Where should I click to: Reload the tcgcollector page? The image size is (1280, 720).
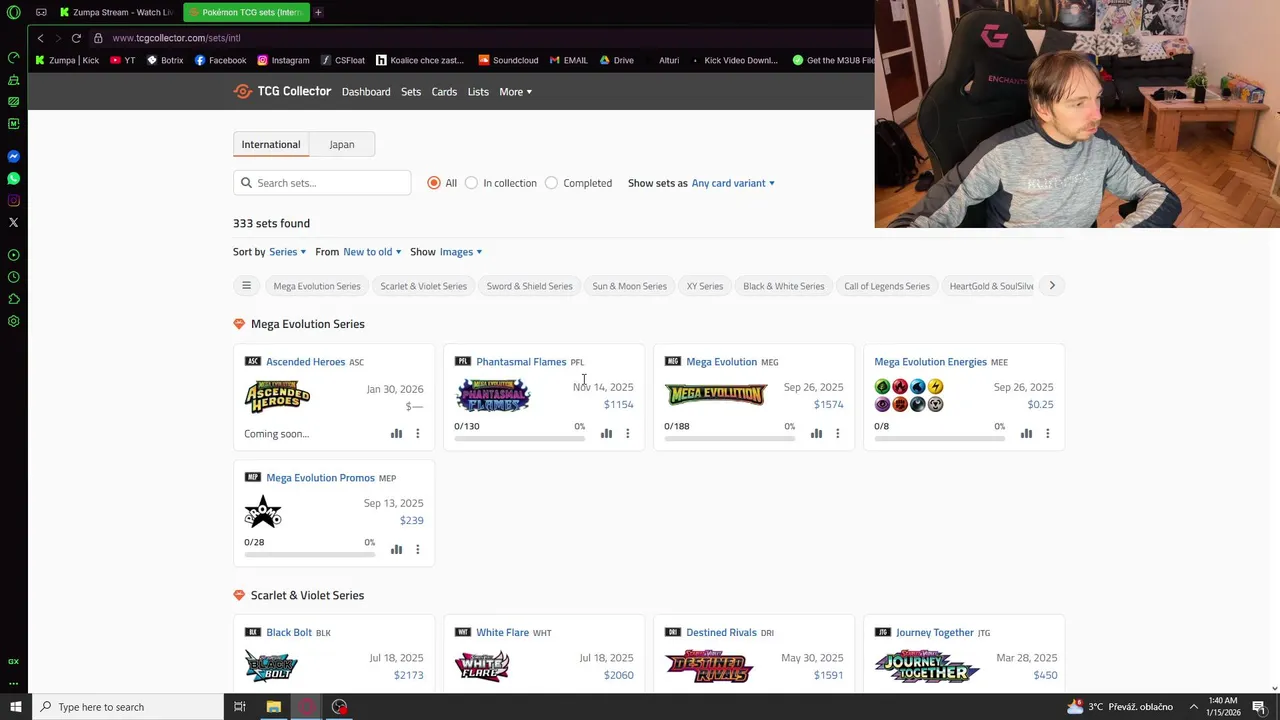76,38
